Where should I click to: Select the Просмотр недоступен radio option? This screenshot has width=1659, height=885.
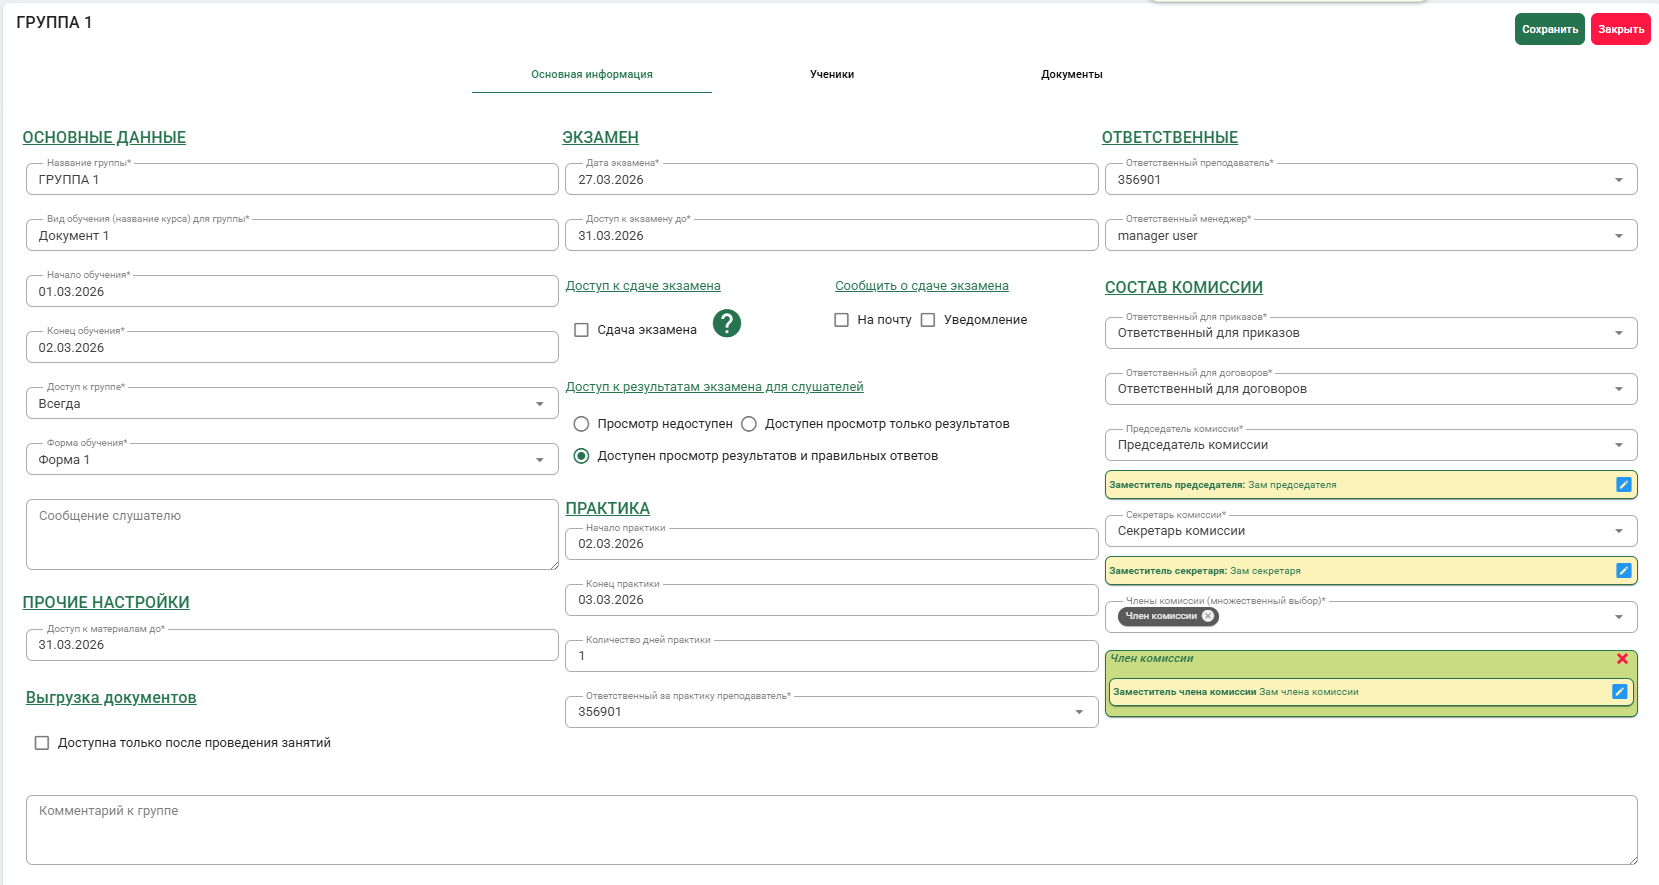tap(581, 424)
